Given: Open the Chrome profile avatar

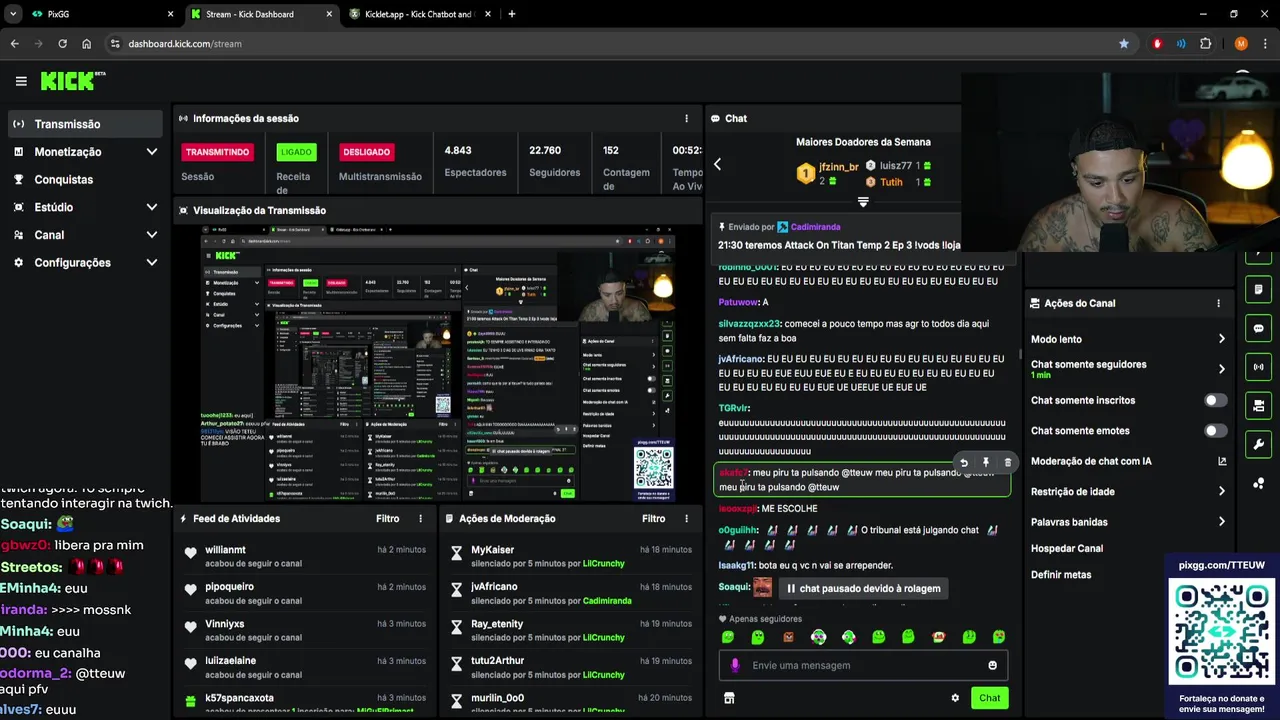Looking at the screenshot, I should (1241, 44).
